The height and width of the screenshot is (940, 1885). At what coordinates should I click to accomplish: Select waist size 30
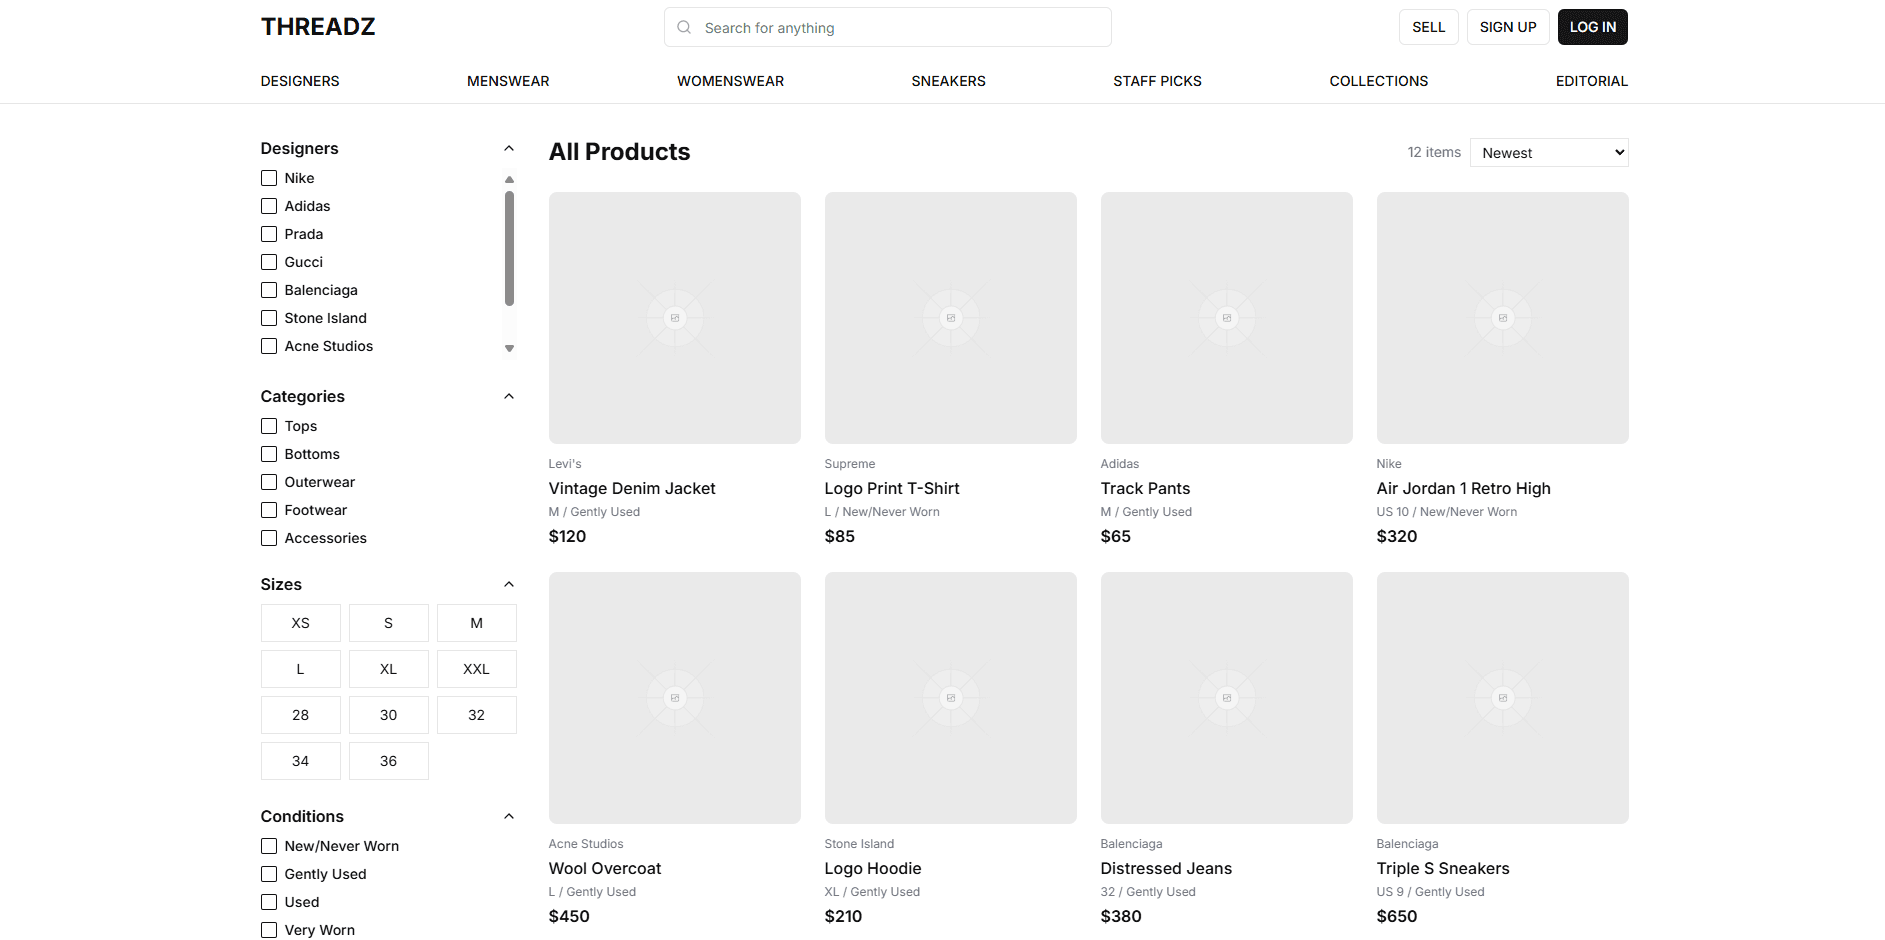[x=389, y=715]
